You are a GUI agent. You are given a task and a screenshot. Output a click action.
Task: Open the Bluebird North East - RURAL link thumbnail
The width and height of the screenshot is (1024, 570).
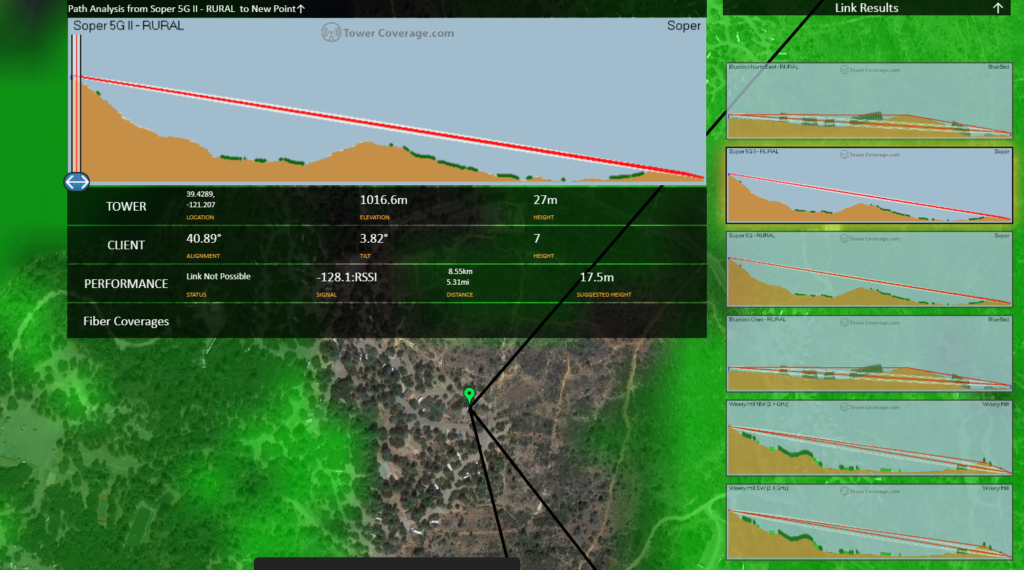869,101
